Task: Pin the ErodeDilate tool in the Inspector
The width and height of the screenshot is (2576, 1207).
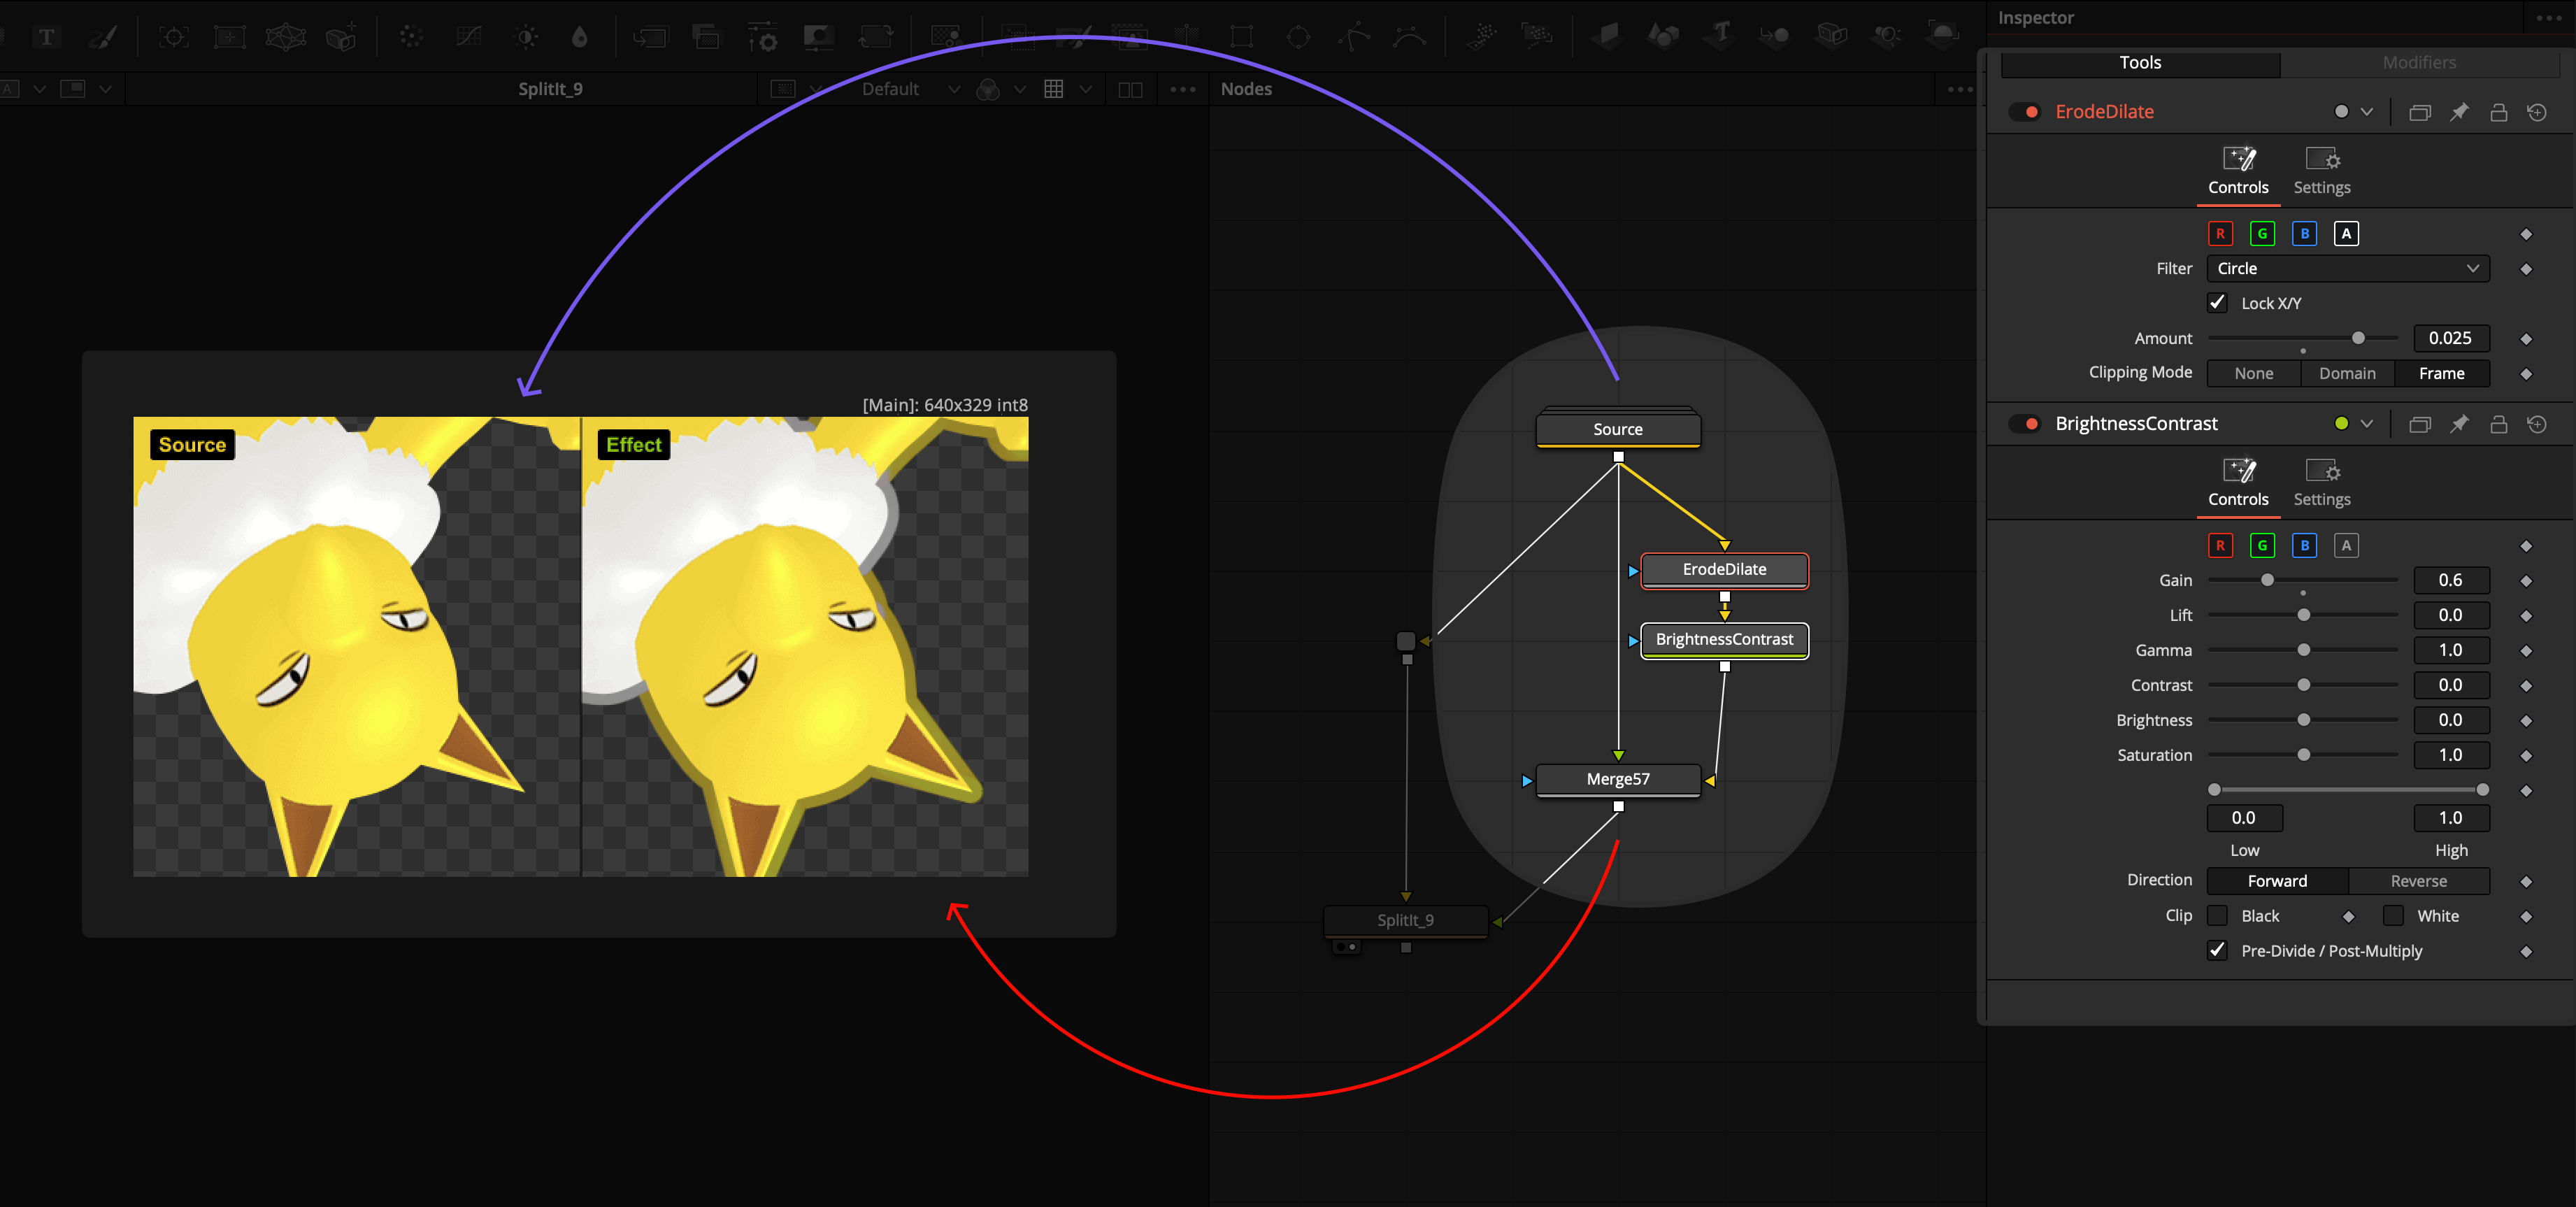Action: pos(2459,112)
